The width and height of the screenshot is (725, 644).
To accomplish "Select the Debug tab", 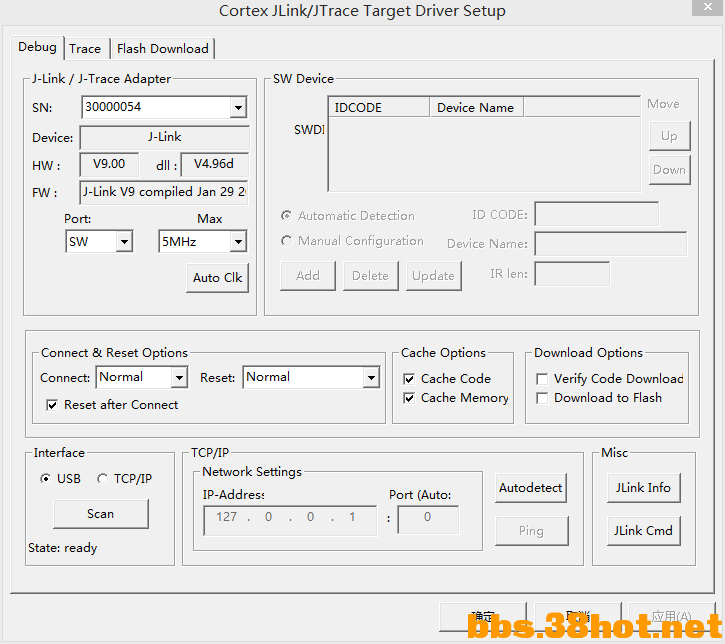I will 37,47.
